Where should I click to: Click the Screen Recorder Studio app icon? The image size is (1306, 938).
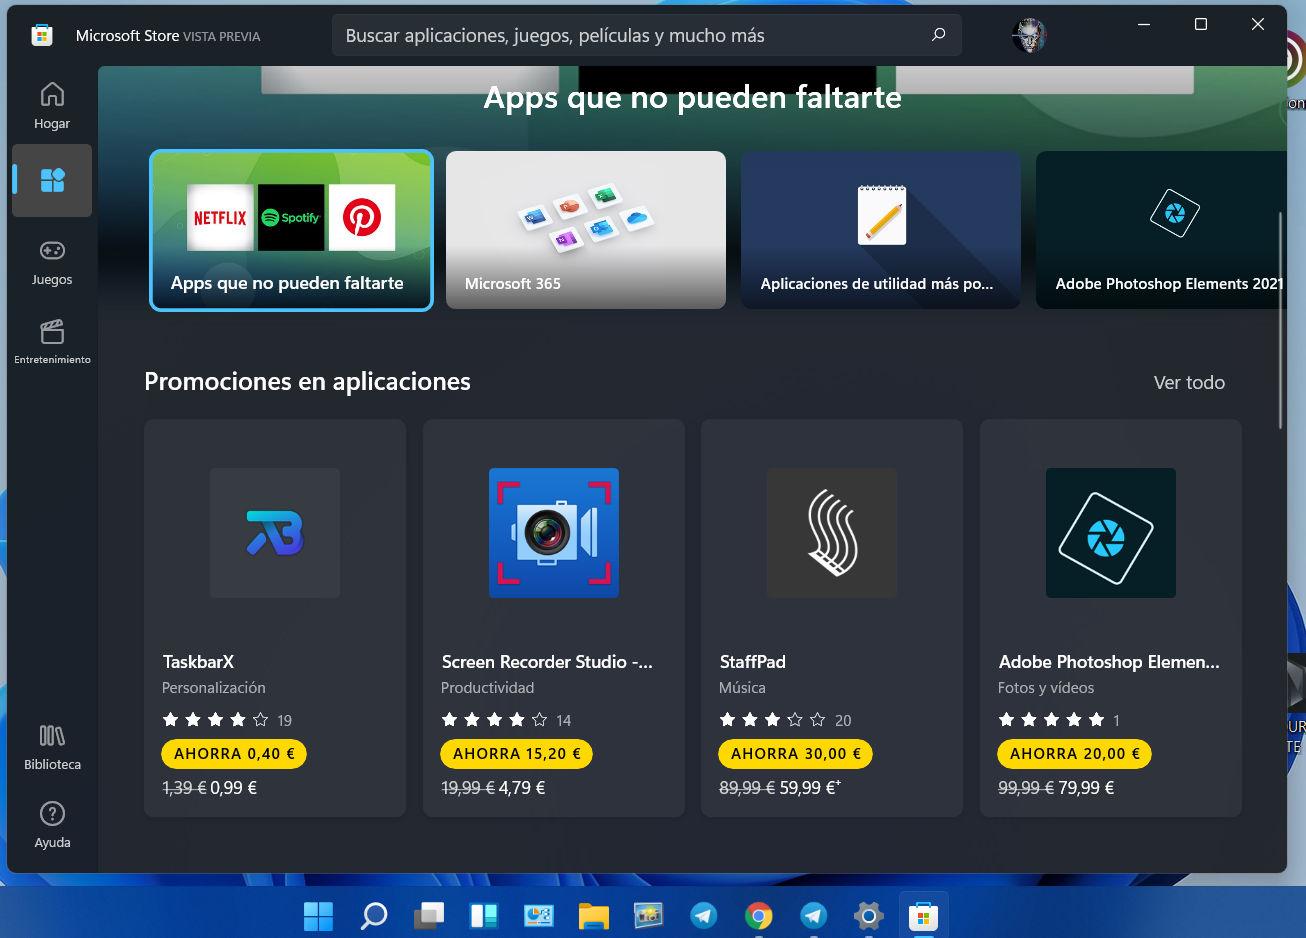click(554, 533)
